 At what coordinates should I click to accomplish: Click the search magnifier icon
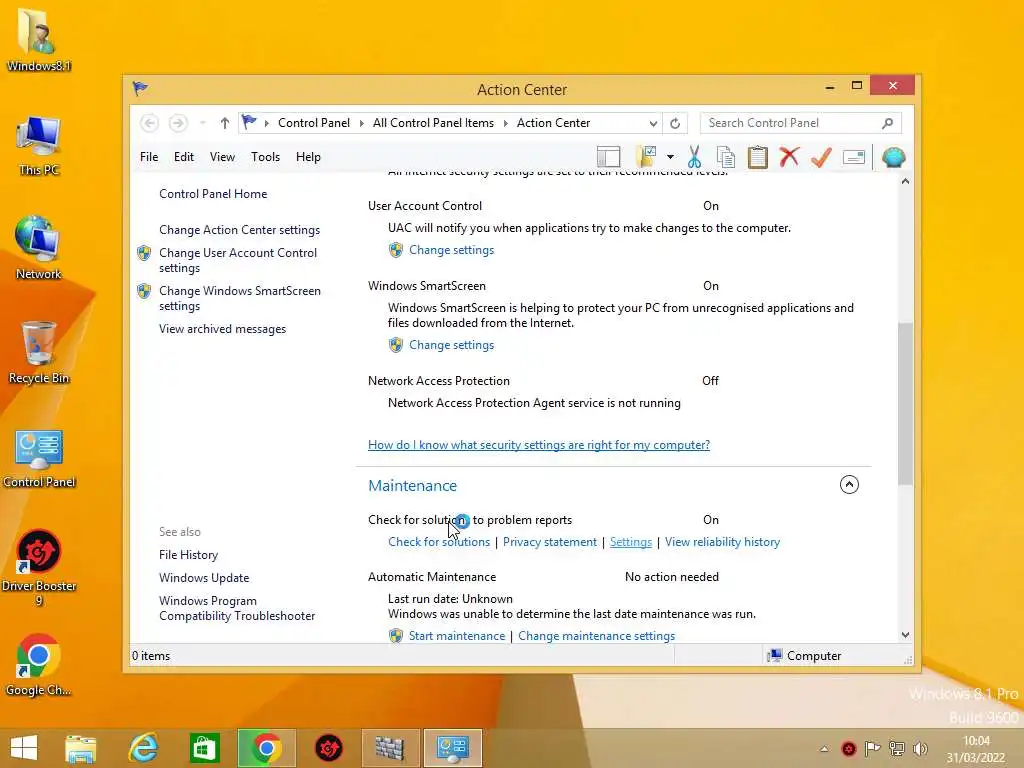point(888,123)
